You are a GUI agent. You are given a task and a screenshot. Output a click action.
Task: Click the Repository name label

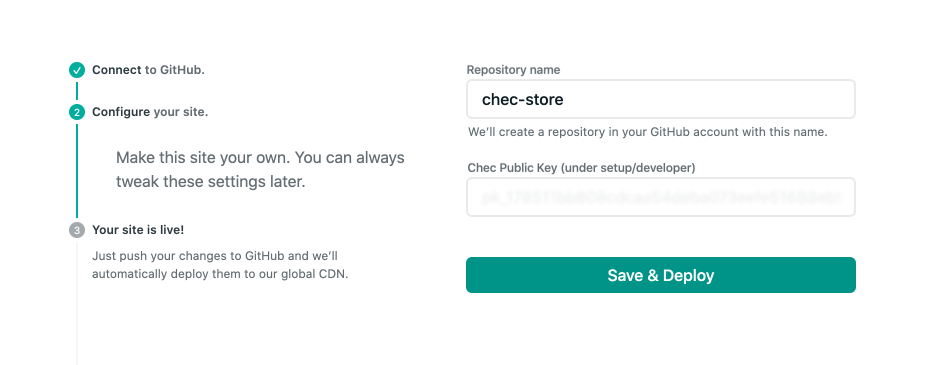(x=513, y=70)
